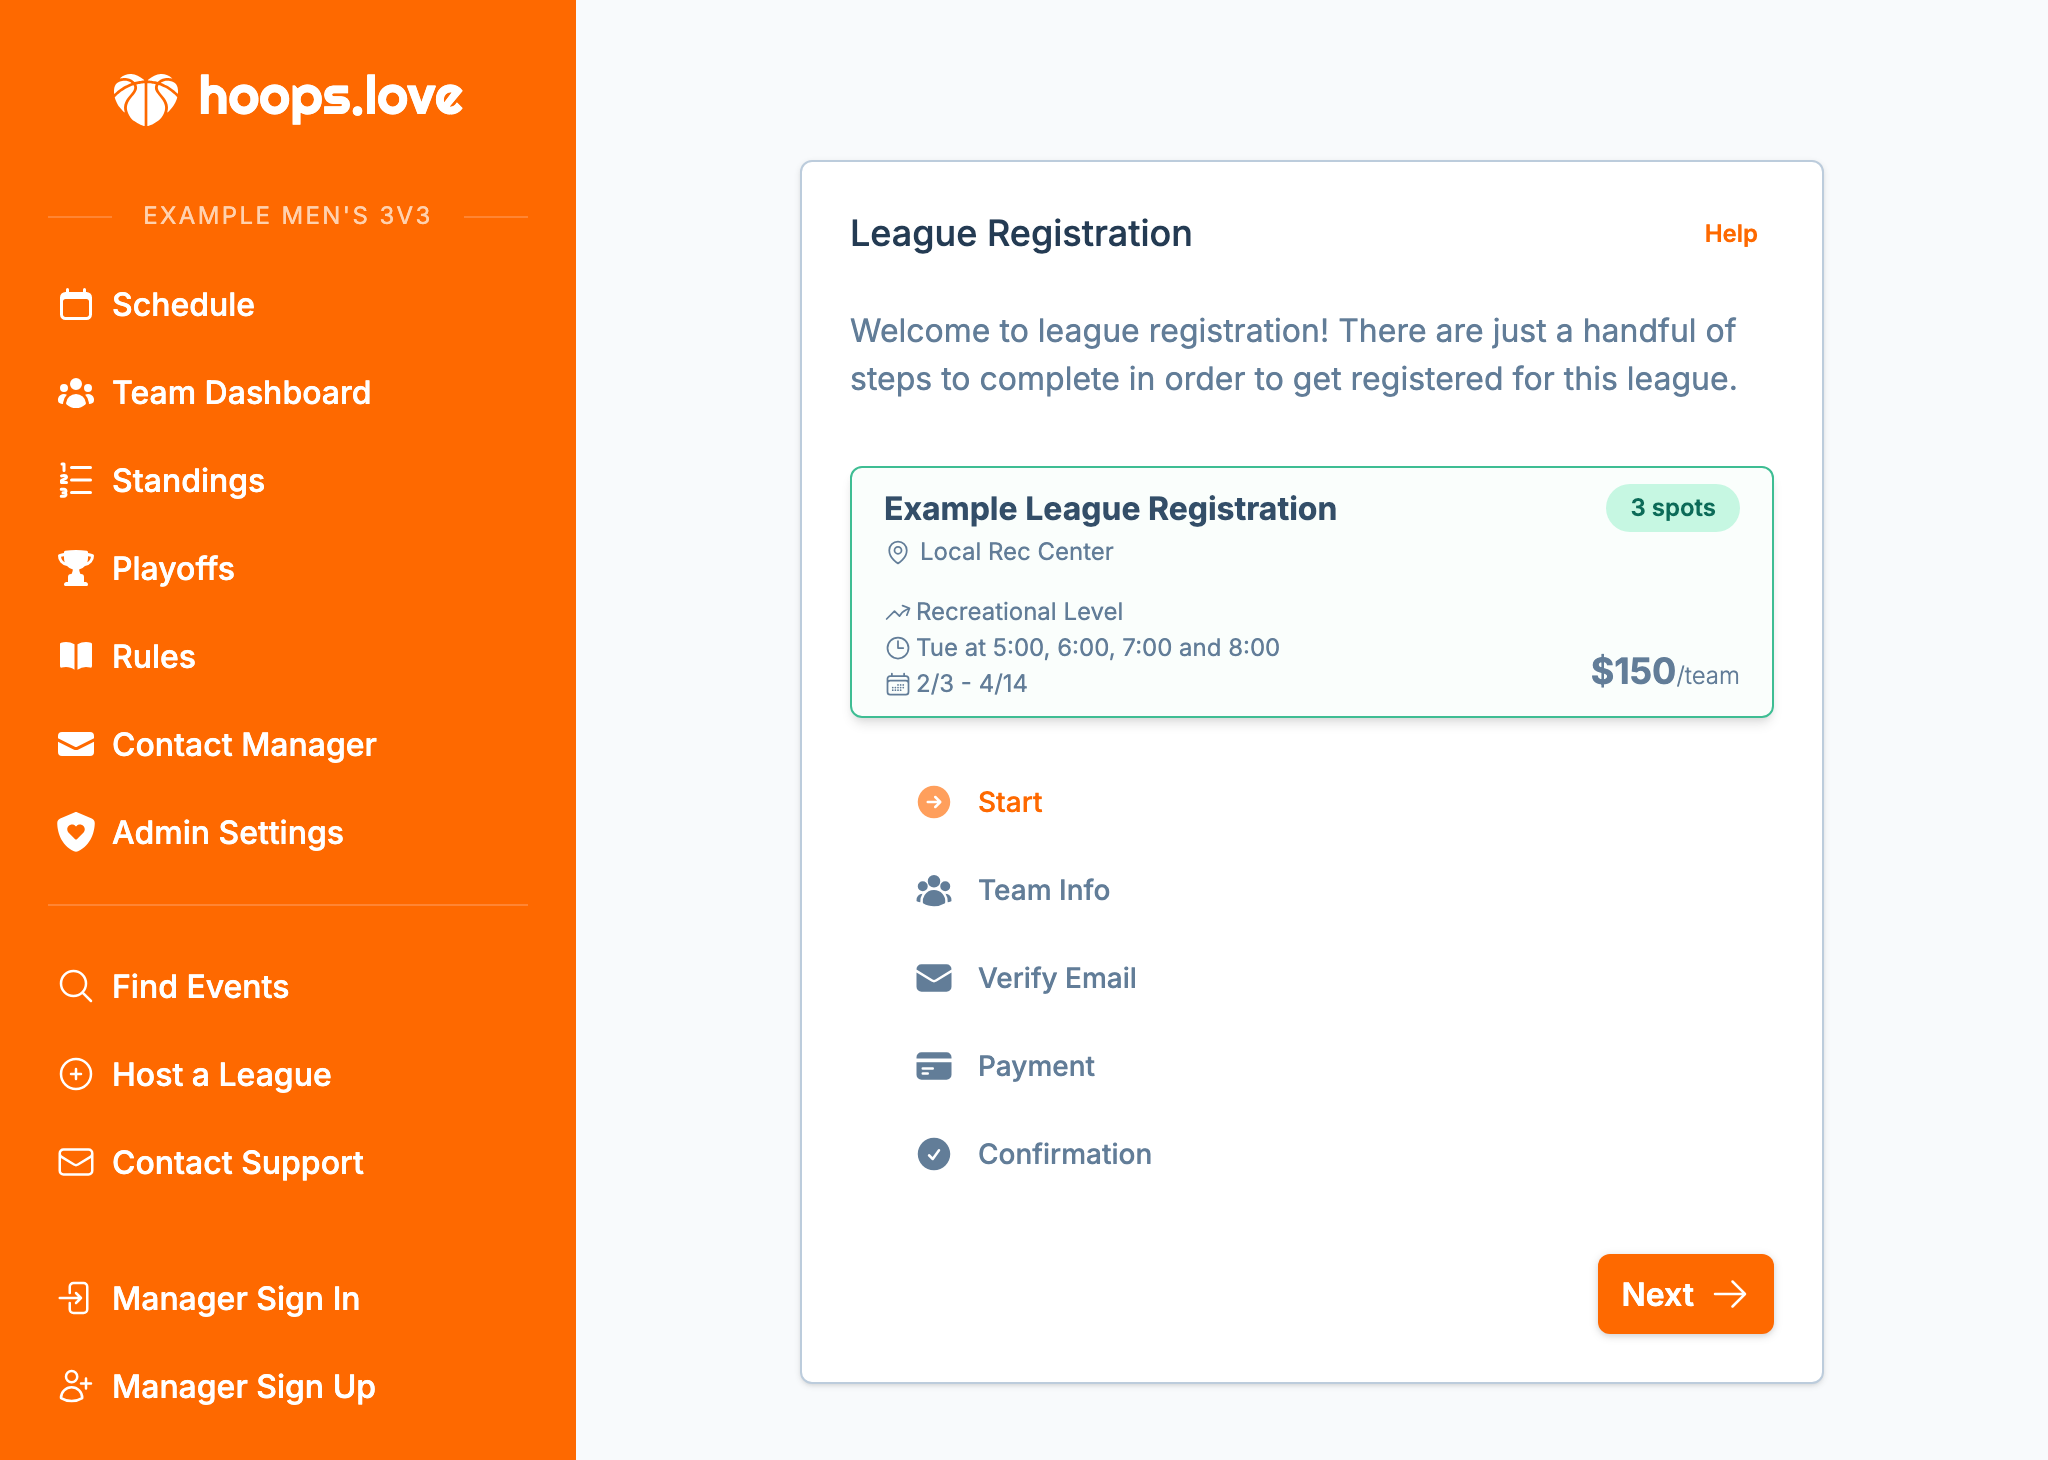Open Rules via the book icon

tap(75, 656)
